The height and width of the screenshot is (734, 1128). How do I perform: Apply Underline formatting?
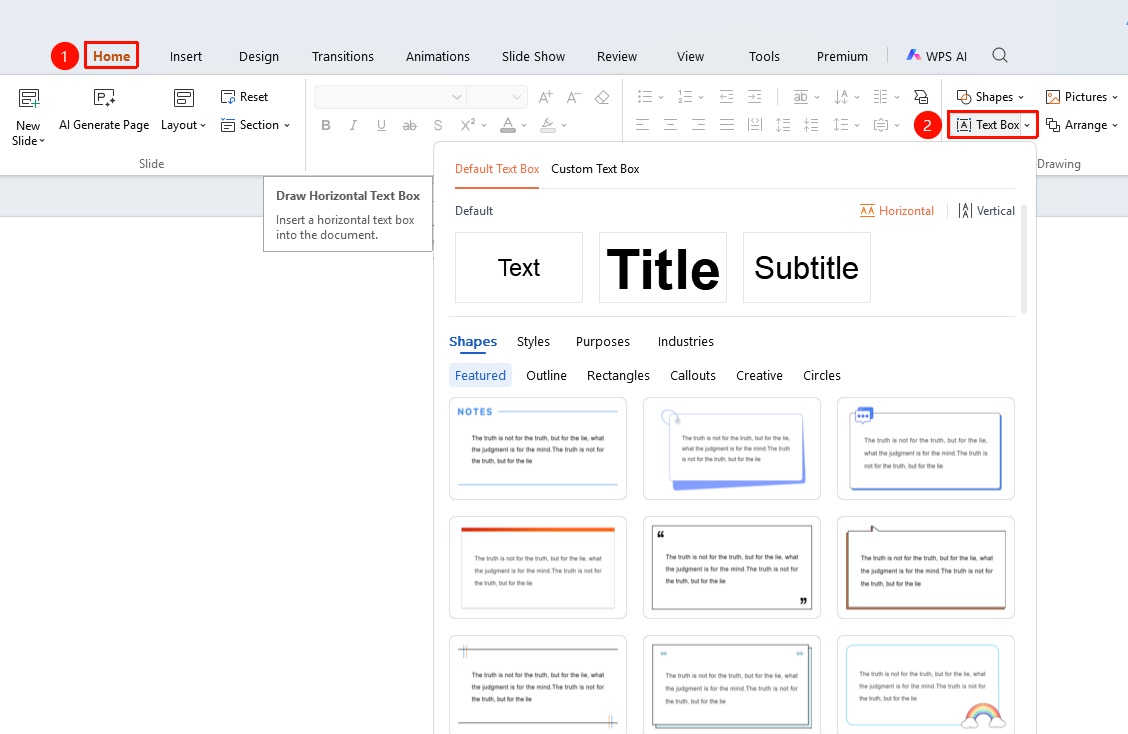click(x=381, y=125)
